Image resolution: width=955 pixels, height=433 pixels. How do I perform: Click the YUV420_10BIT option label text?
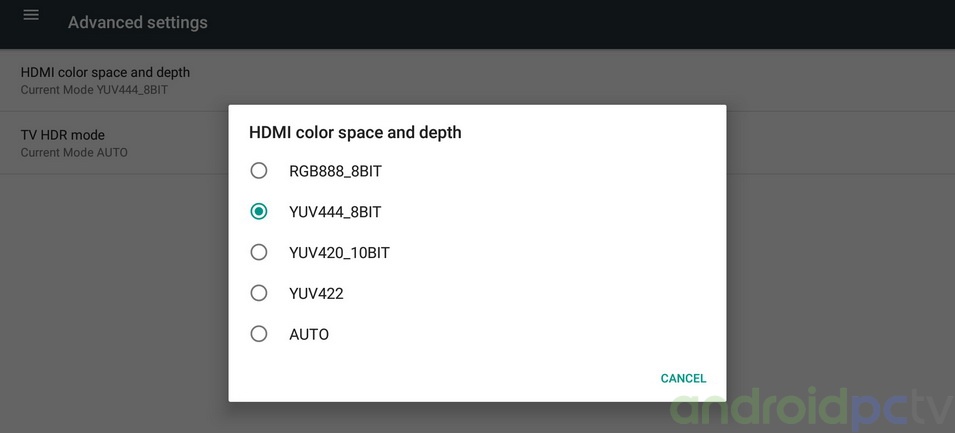[x=339, y=253]
